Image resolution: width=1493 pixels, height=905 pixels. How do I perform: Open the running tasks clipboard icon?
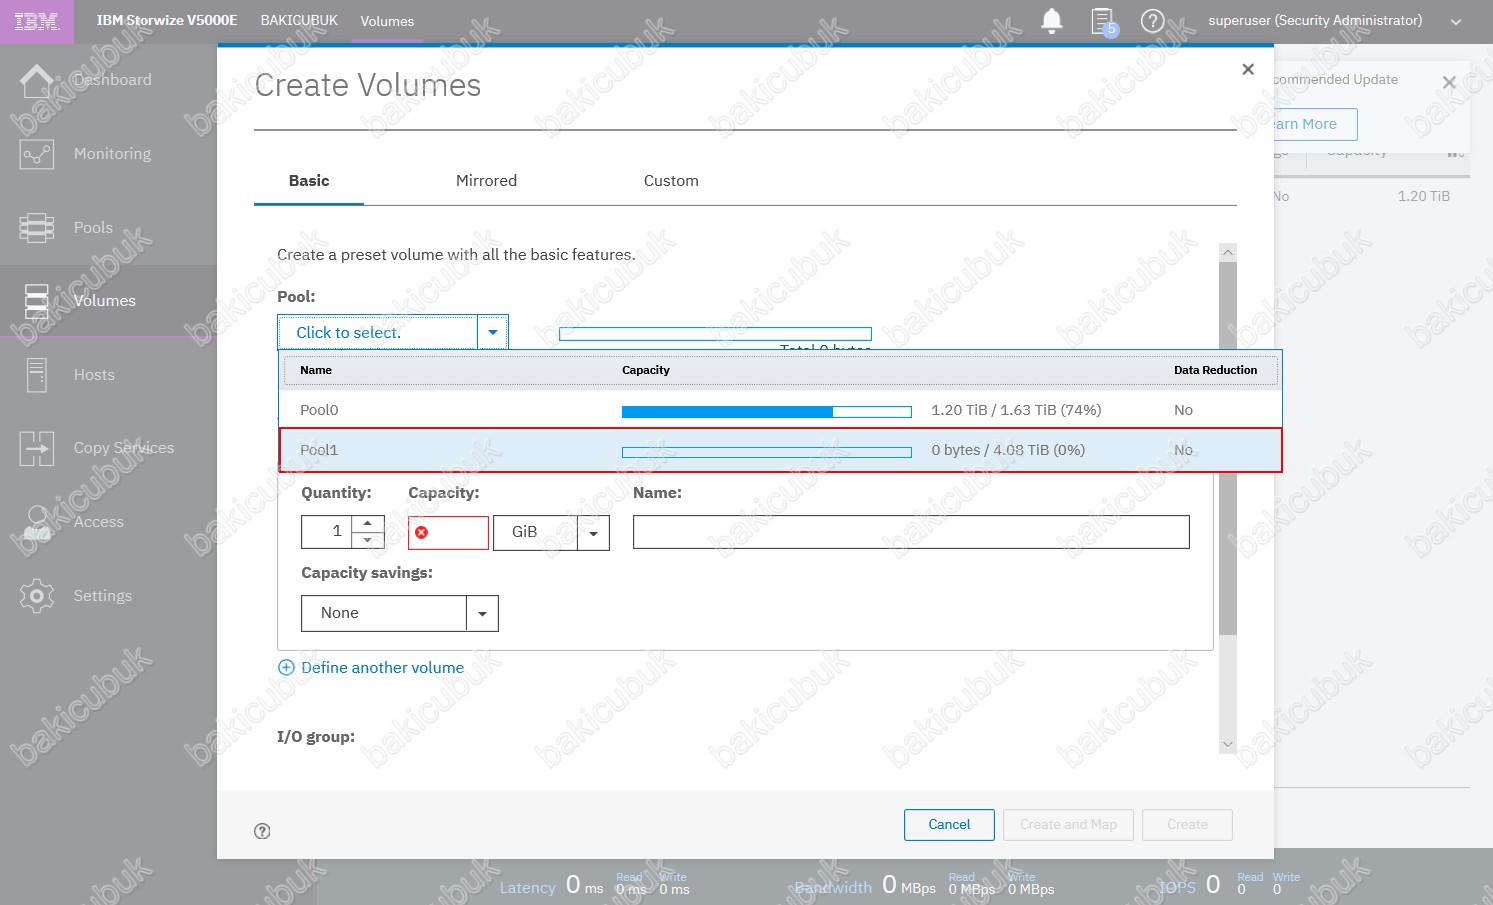[x=1102, y=21]
